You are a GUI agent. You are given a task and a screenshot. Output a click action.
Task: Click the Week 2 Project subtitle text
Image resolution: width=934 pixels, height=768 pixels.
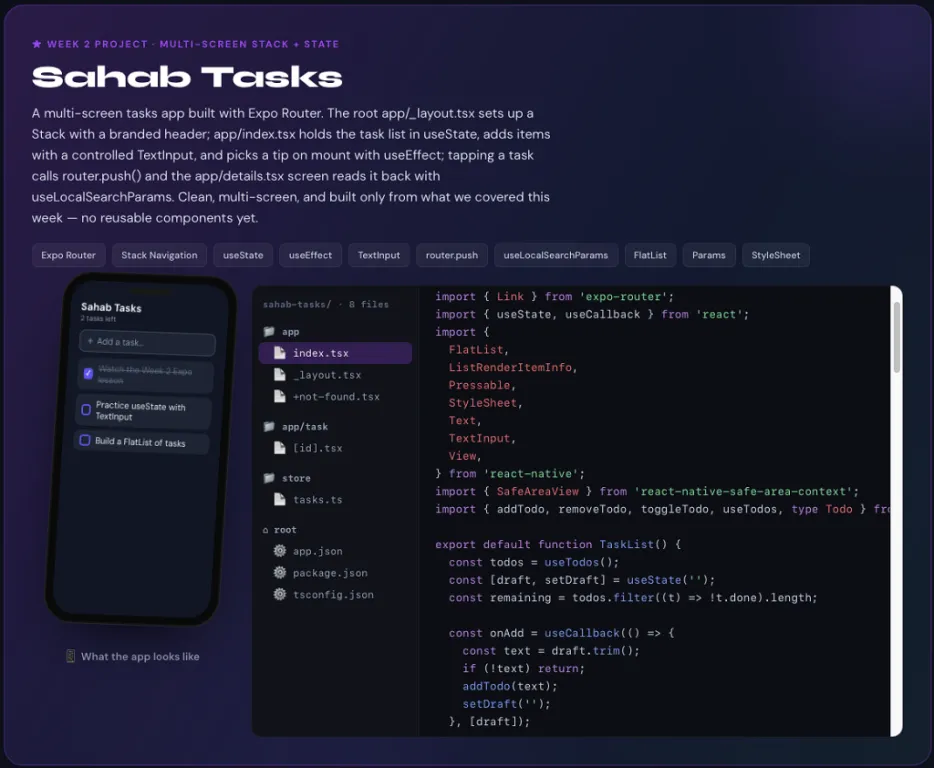[x=193, y=44]
